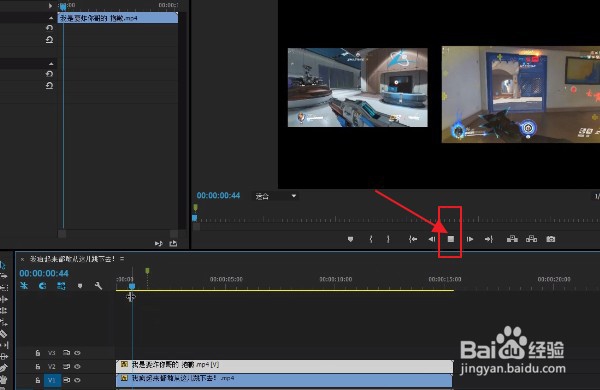The image size is (600, 390).
Task: Select the blue clip on track V1
Action: pos(284,380)
